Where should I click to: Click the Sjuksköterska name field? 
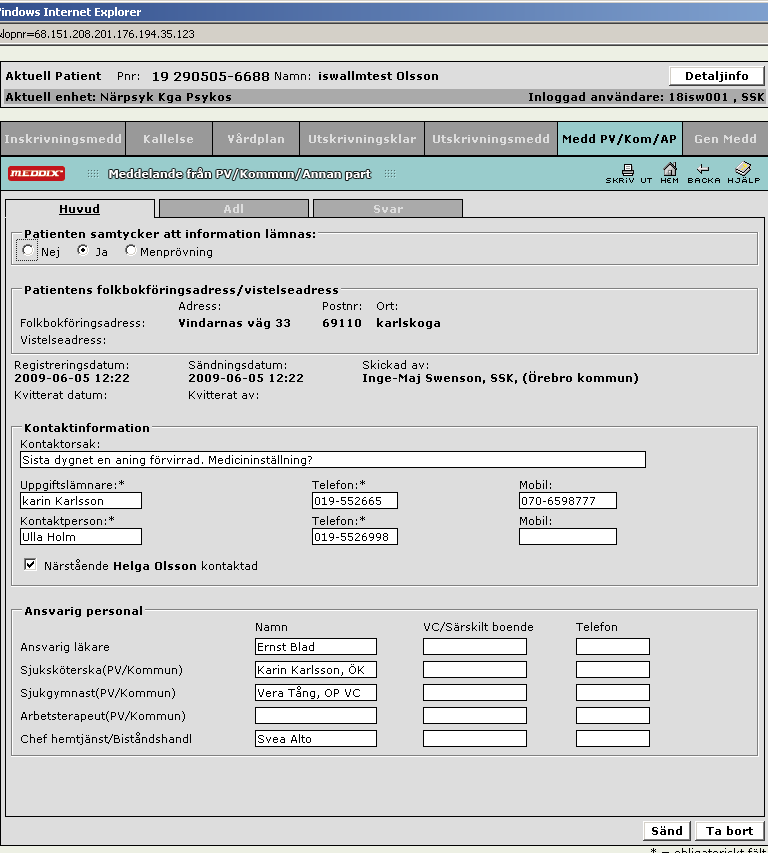(316, 670)
